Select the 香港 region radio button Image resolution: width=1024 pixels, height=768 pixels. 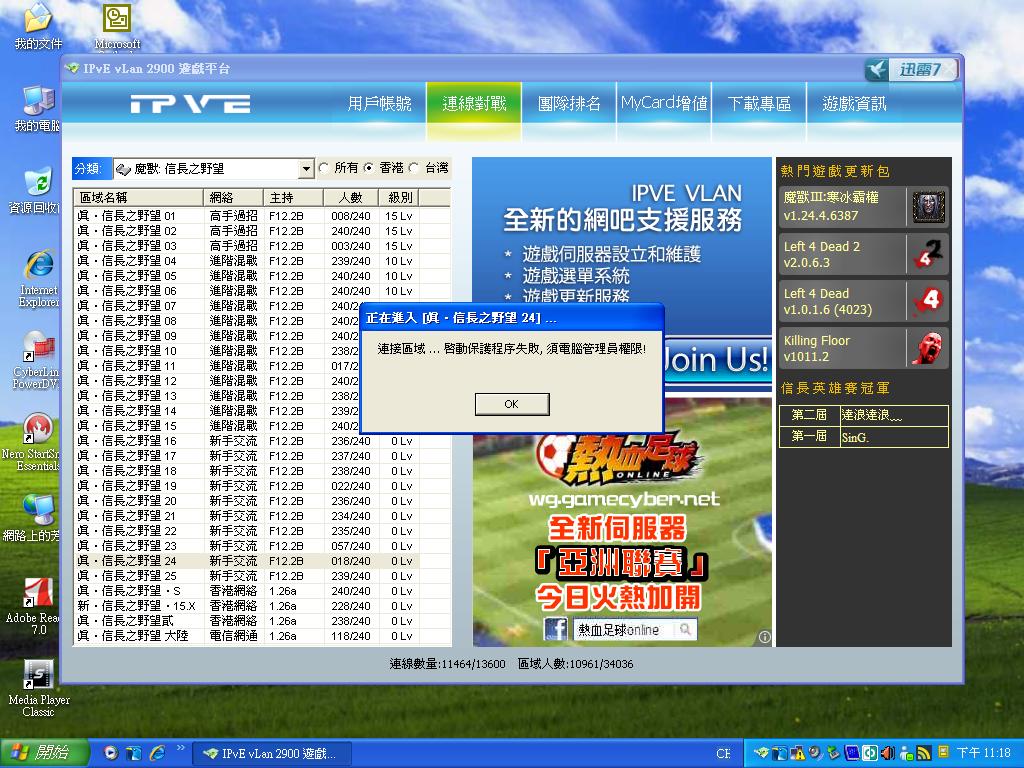369,168
